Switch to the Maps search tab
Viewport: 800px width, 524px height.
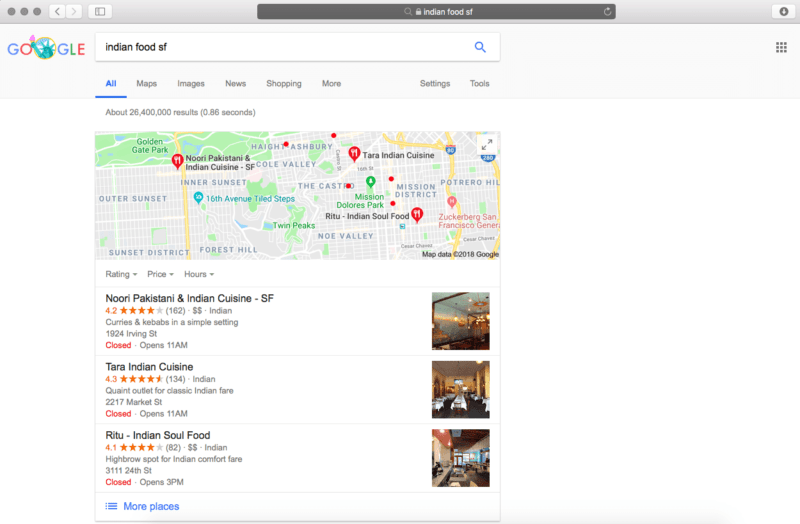tap(146, 84)
